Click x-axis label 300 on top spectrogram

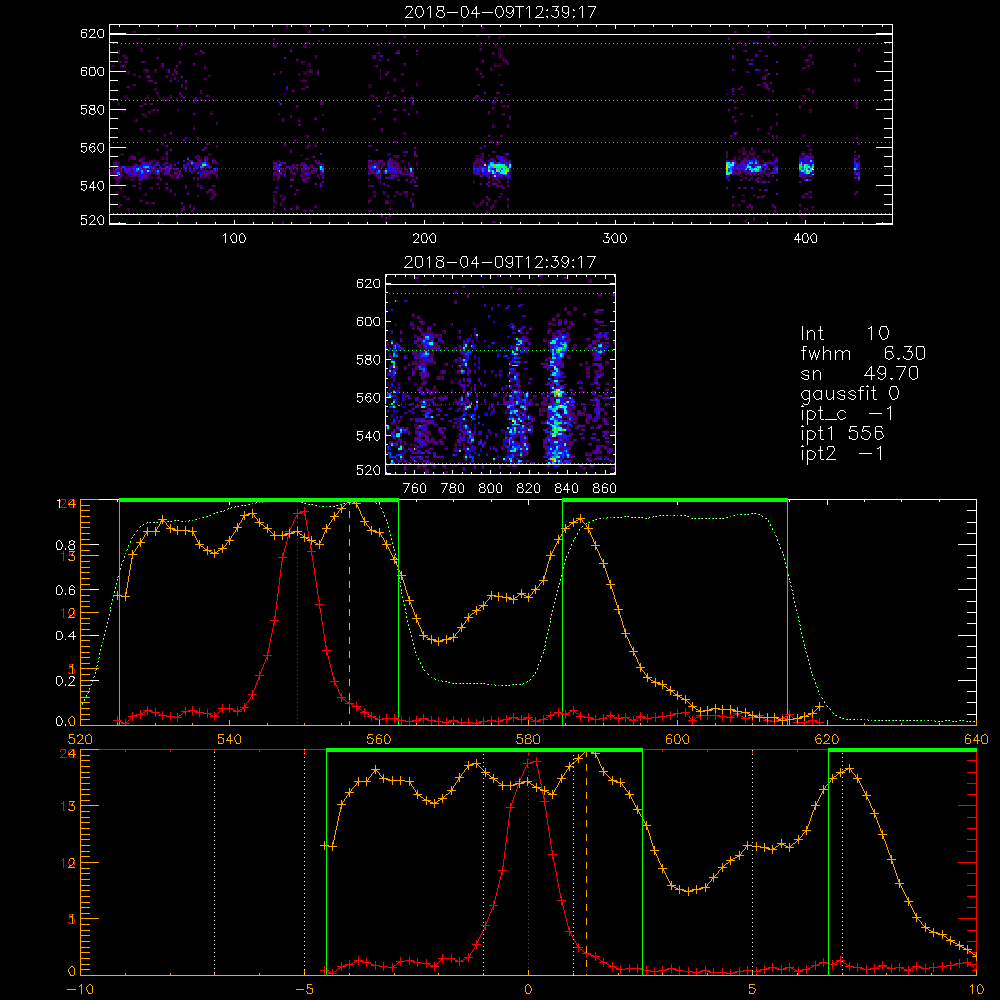tap(615, 239)
